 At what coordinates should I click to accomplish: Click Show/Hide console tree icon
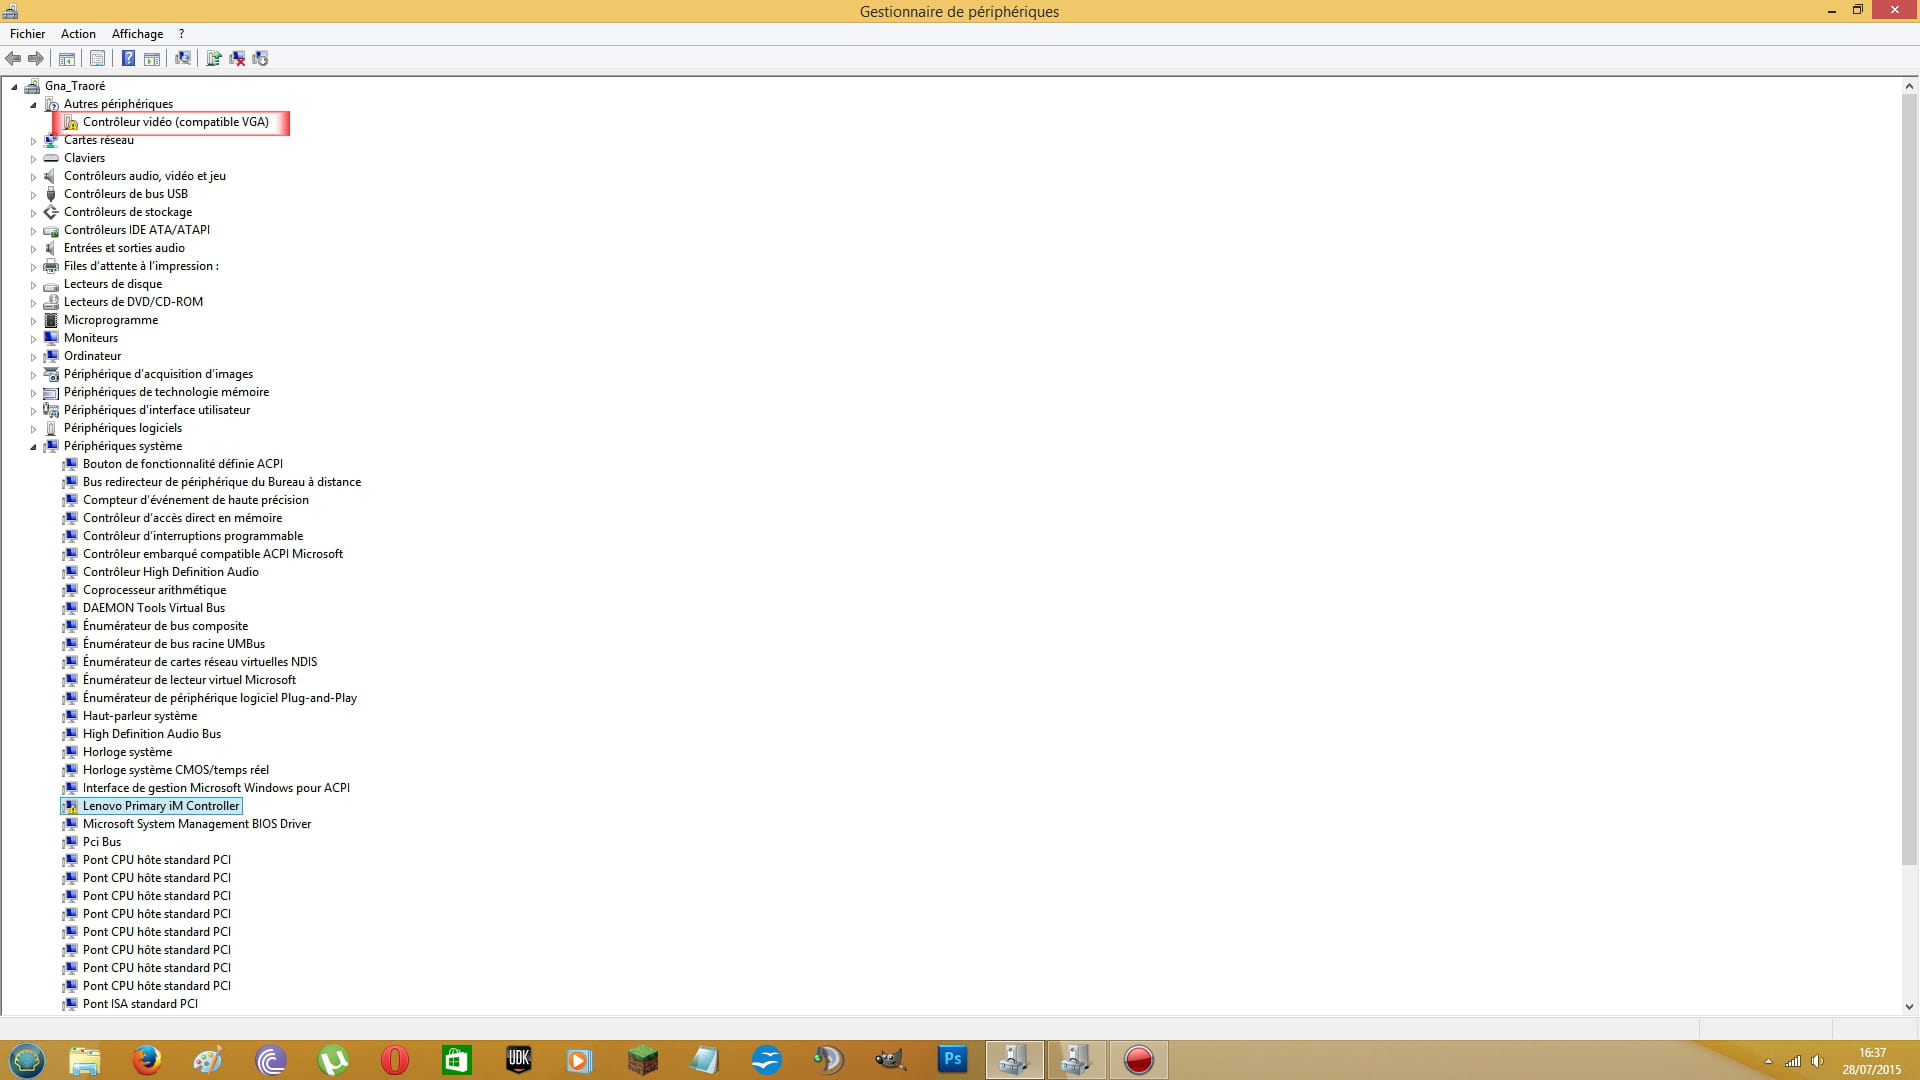[x=67, y=58]
